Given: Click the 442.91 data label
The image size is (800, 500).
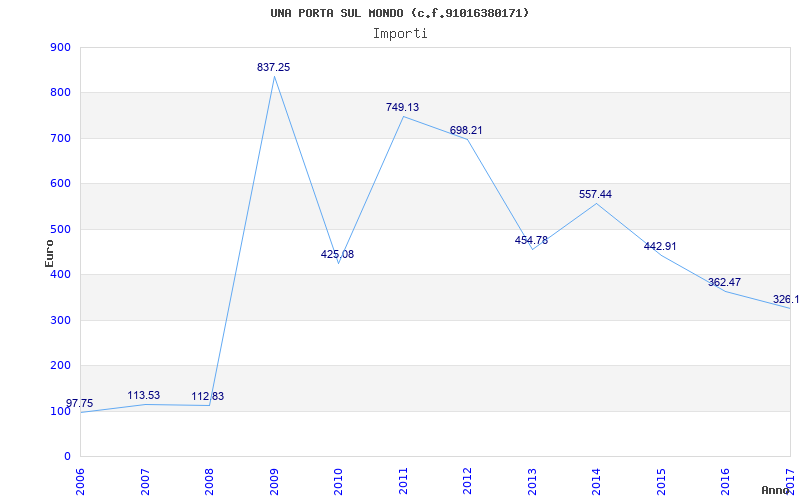Looking at the screenshot, I should (660, 246).
